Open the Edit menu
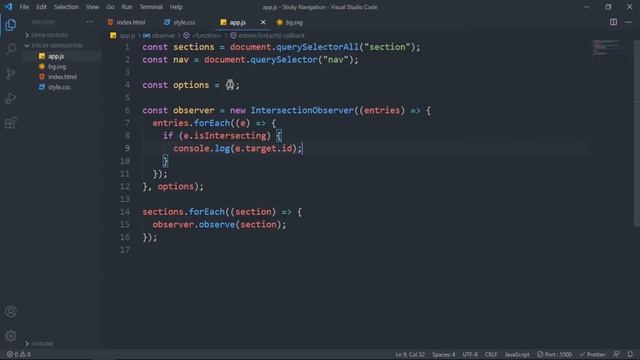640x360 pixels. click(41, 7)
